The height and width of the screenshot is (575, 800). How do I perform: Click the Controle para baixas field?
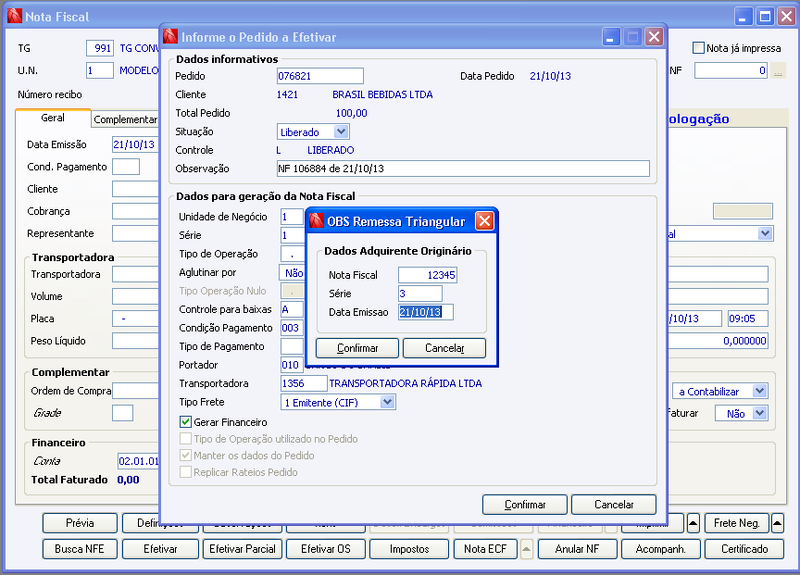pos(292,309)
